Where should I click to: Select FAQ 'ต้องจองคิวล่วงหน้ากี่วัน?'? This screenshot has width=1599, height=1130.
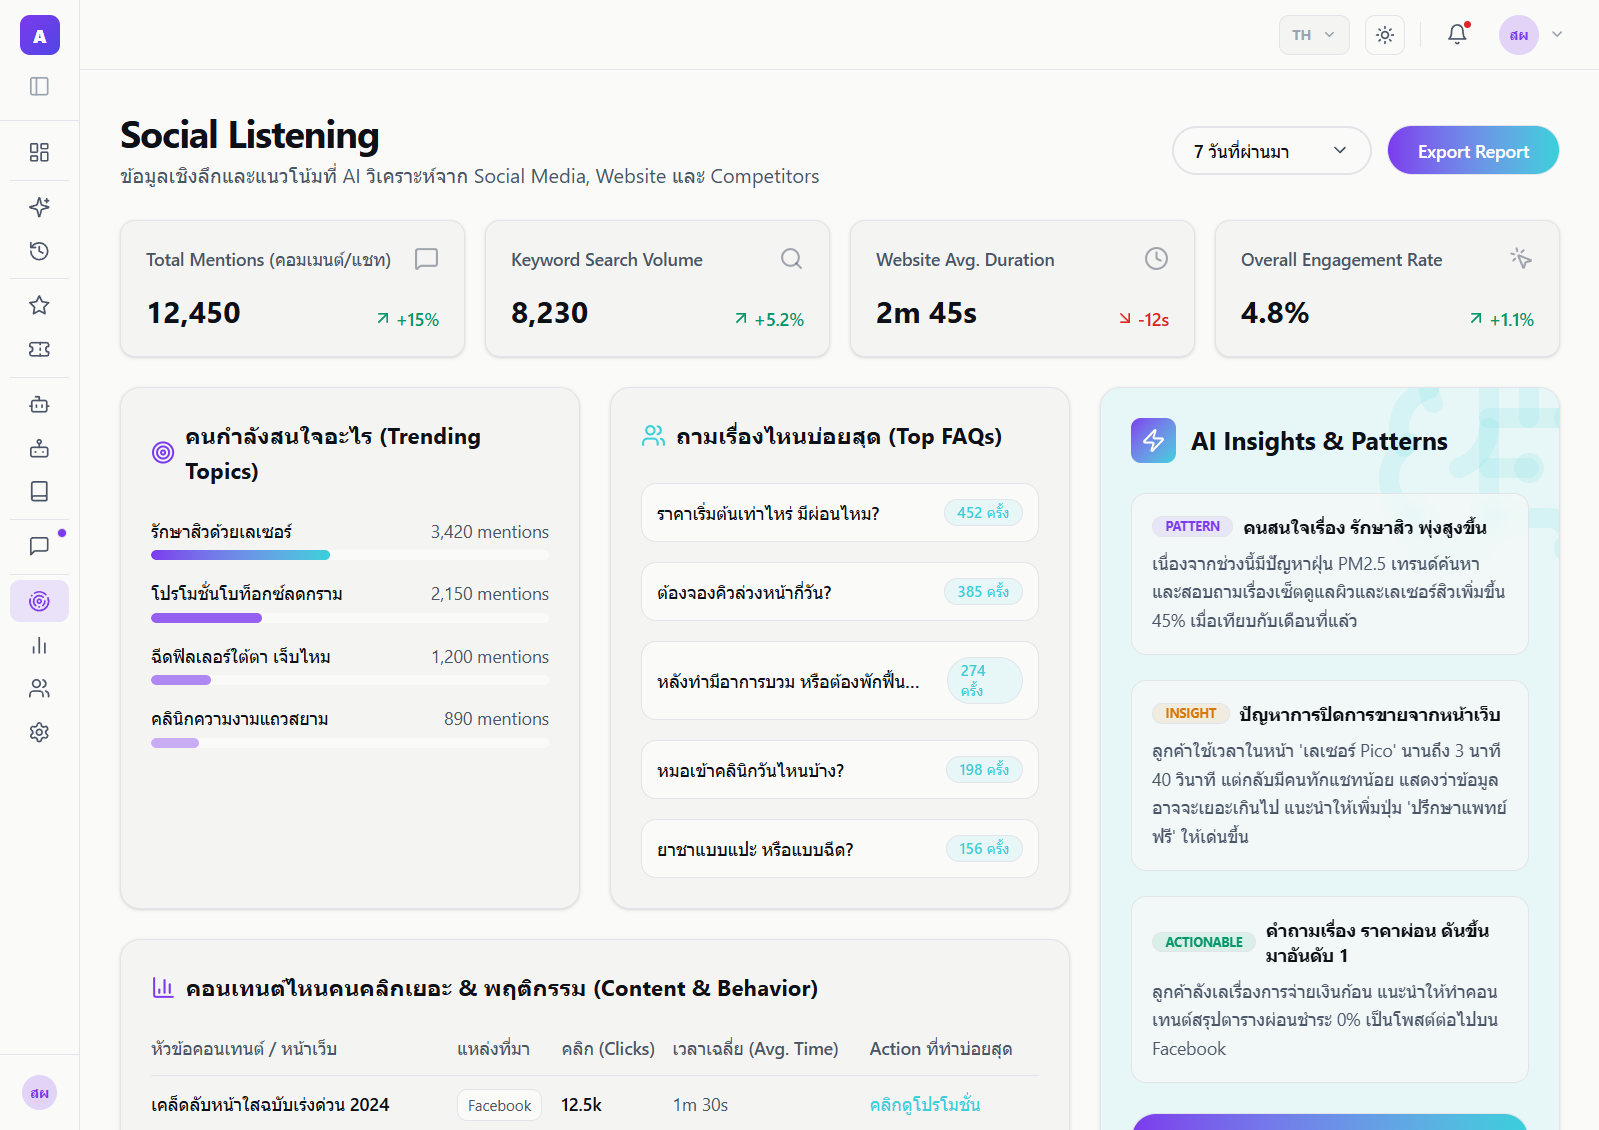(x=840, y=592)
